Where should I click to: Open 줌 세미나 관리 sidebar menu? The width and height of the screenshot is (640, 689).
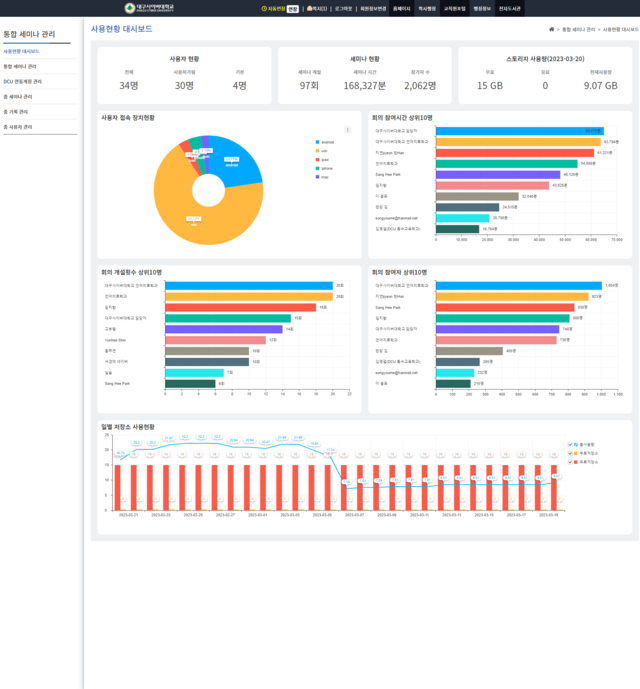click(x=18, y=97)
